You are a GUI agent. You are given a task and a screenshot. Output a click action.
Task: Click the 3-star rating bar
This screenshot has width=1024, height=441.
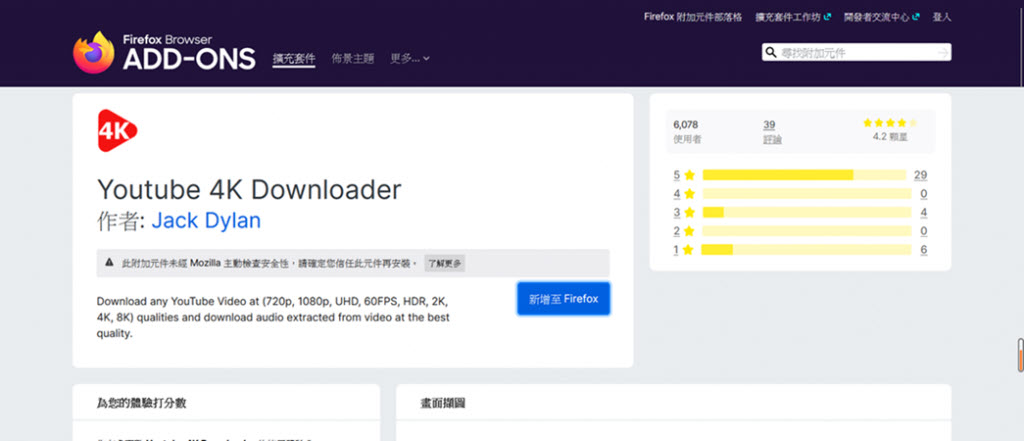(x=807, y=212)
